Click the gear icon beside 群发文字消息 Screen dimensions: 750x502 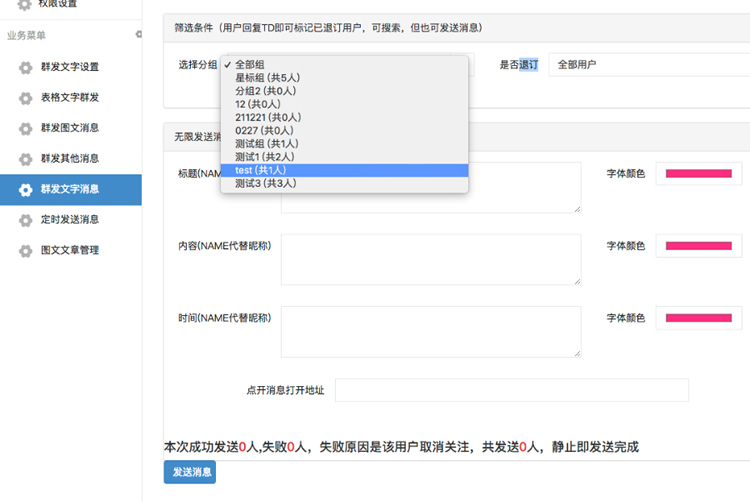[x=25, y=190]
